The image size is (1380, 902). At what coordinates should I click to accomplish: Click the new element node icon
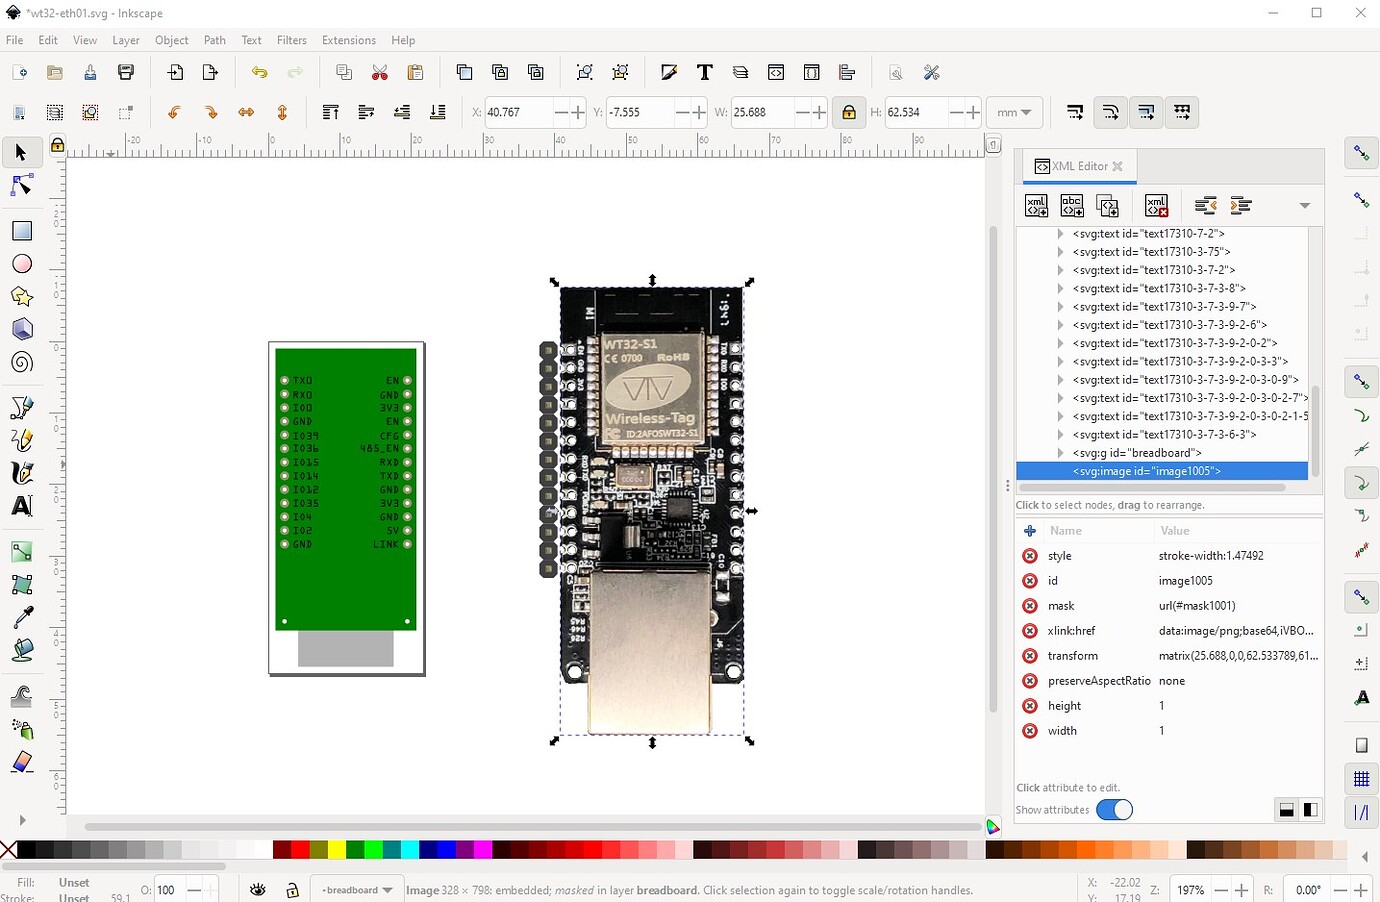(1037, 205)
